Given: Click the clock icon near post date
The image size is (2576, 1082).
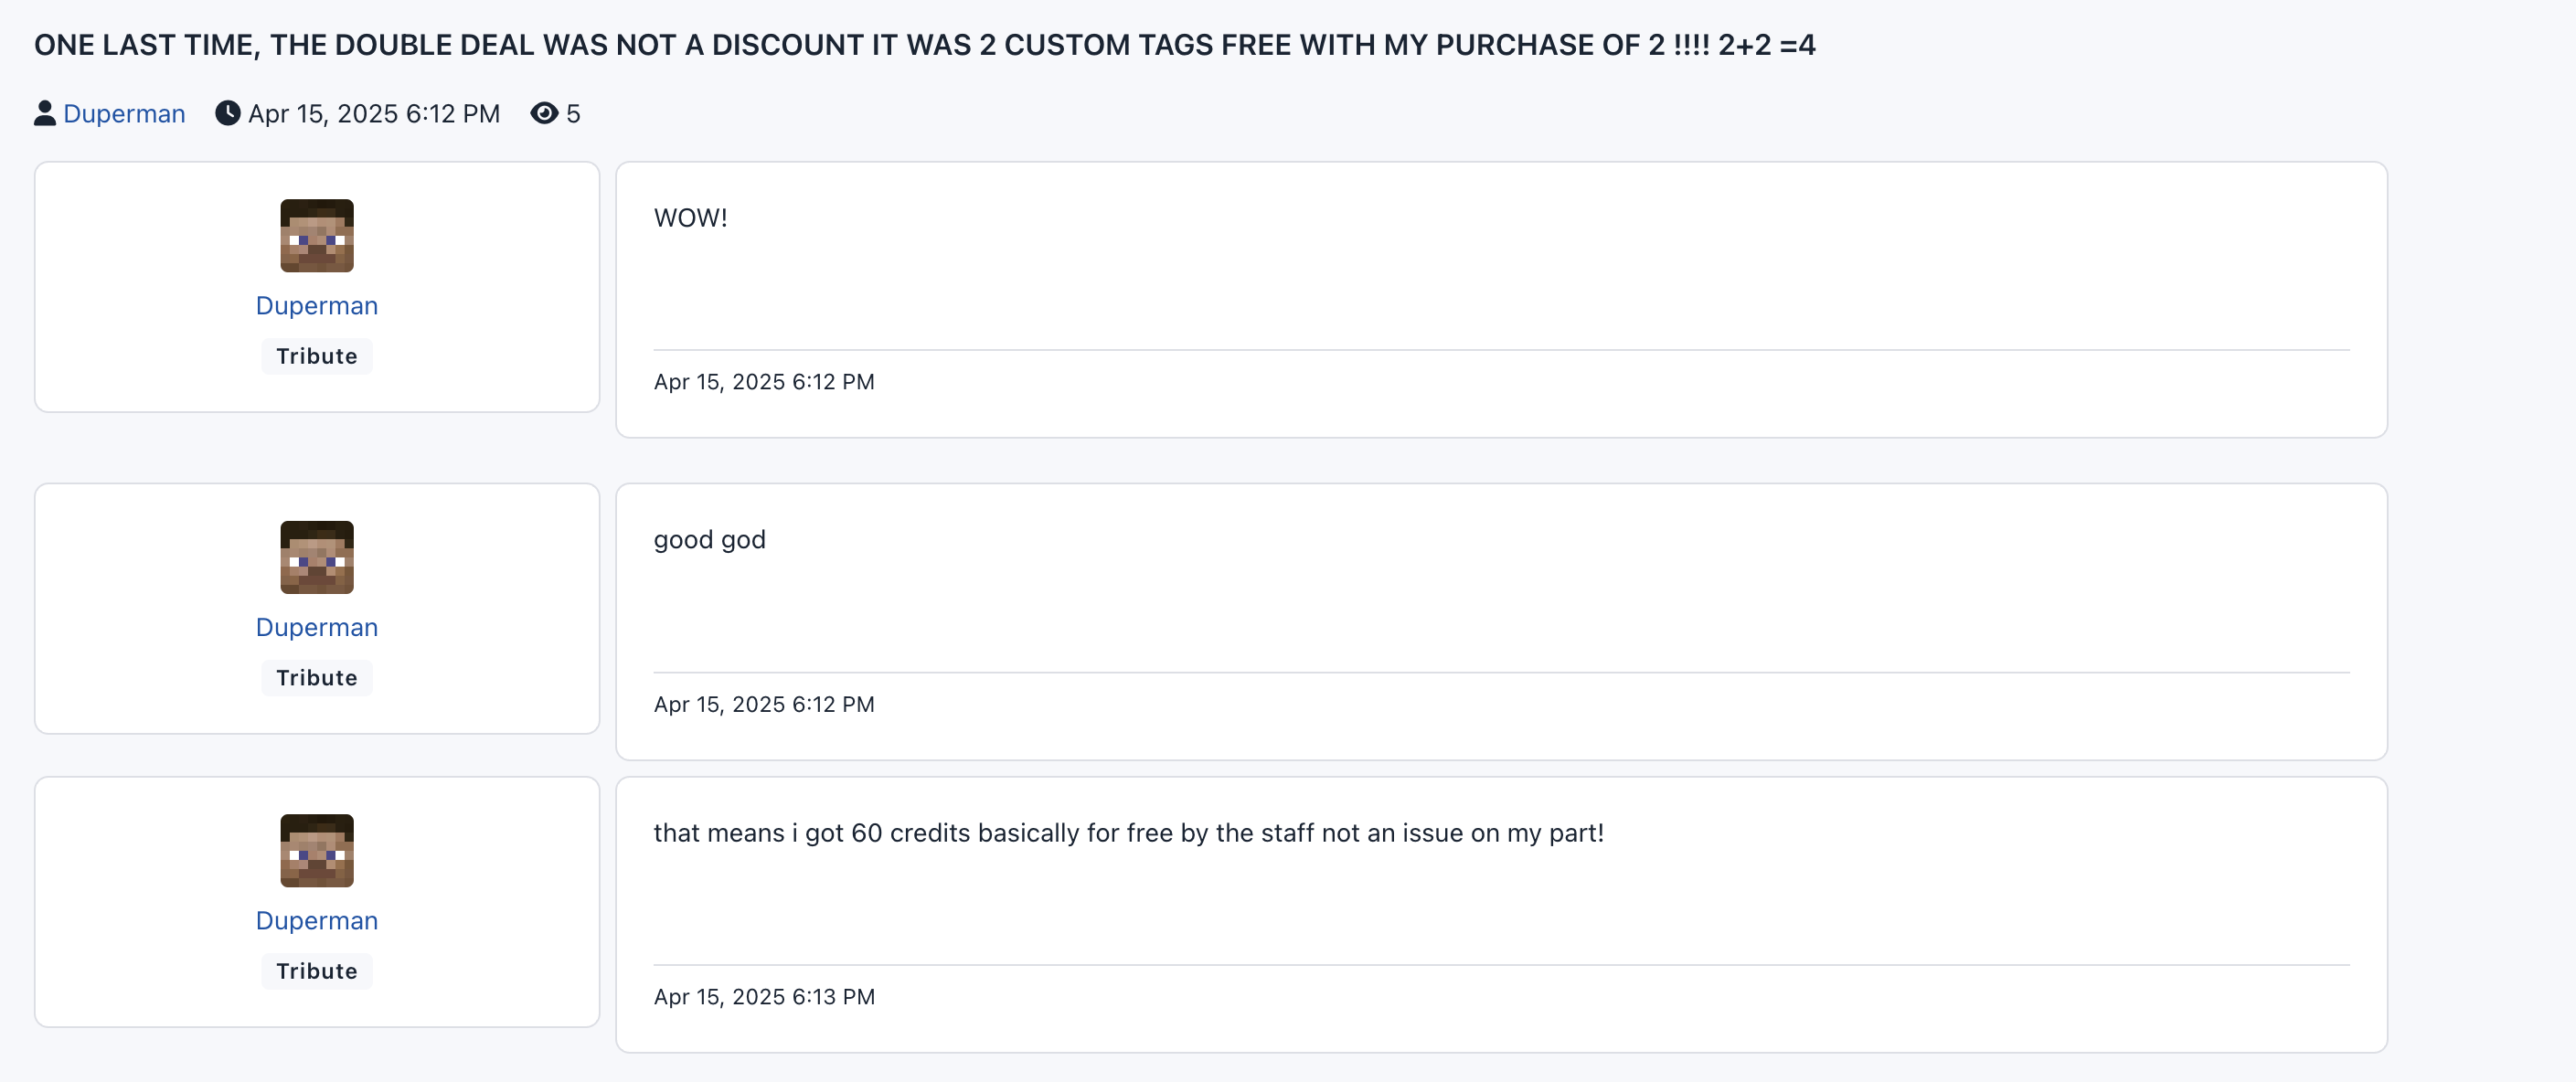Looking at the screenshot, I should [228, 113].
